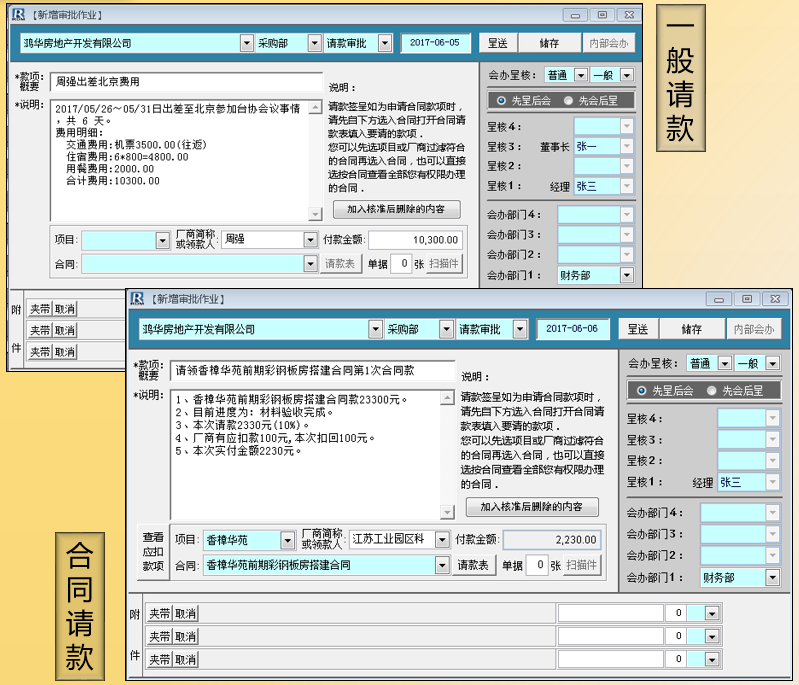Click the payment amount field showing 10,300.00
The image size is (799, 685).
tap(415, 240)
